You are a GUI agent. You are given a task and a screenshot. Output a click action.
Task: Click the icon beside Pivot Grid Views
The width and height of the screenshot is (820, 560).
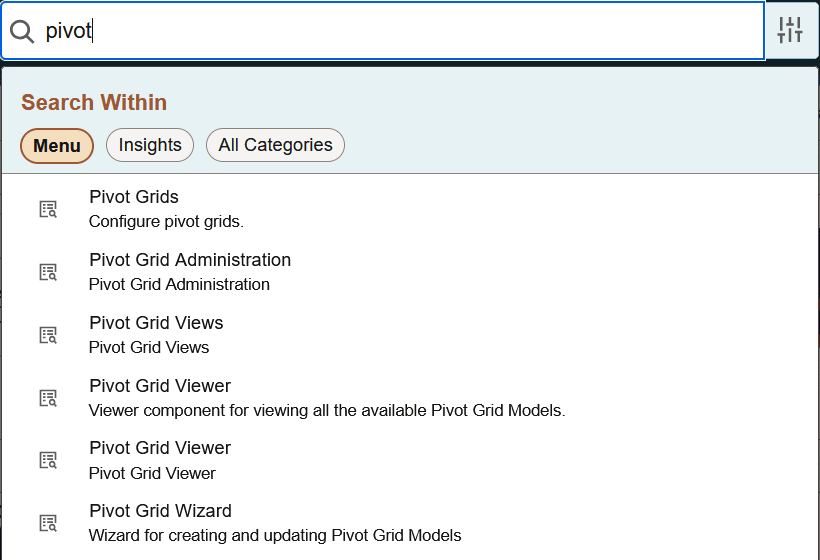click(48, 335)
